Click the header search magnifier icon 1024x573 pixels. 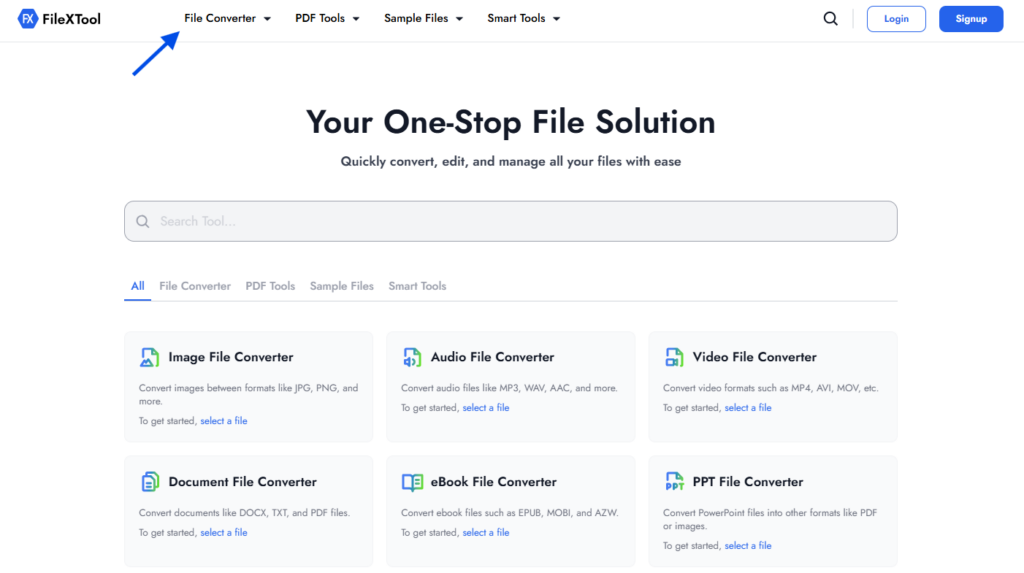click(x=830, y=19)
